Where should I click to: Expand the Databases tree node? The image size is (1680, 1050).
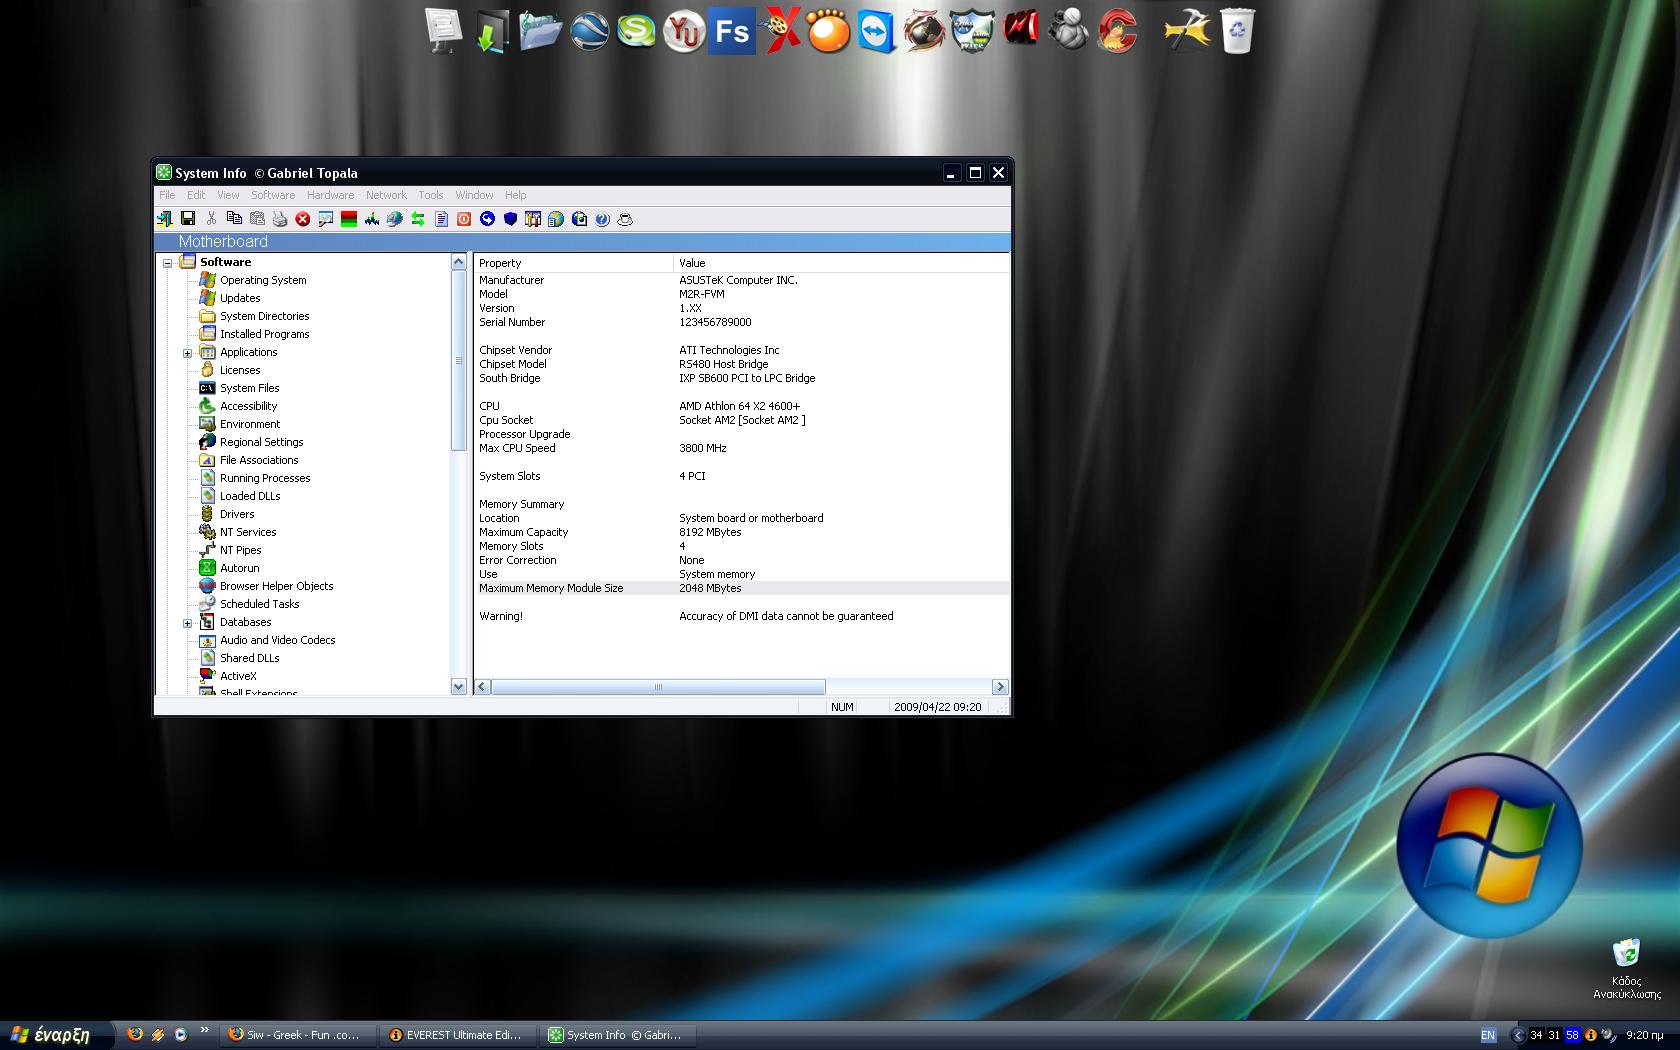click(187, 623)
